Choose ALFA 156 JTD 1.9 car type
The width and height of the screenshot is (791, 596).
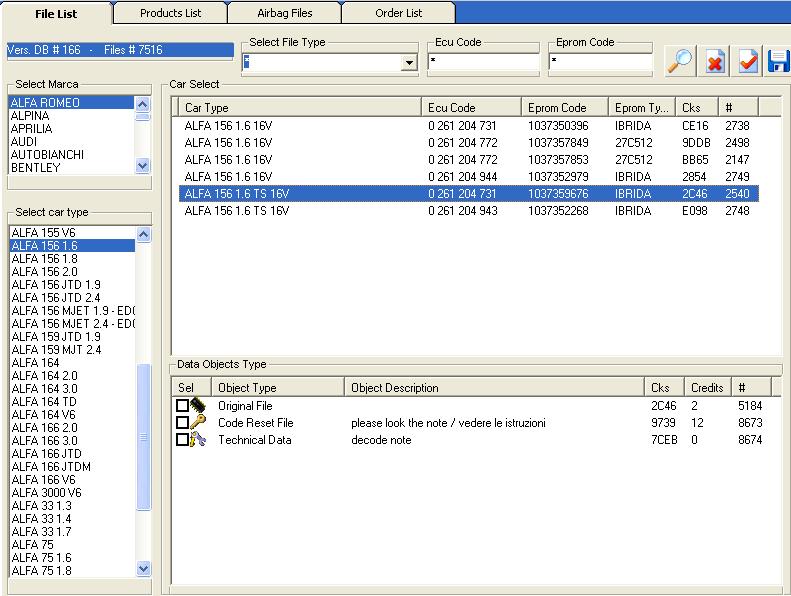56,285
